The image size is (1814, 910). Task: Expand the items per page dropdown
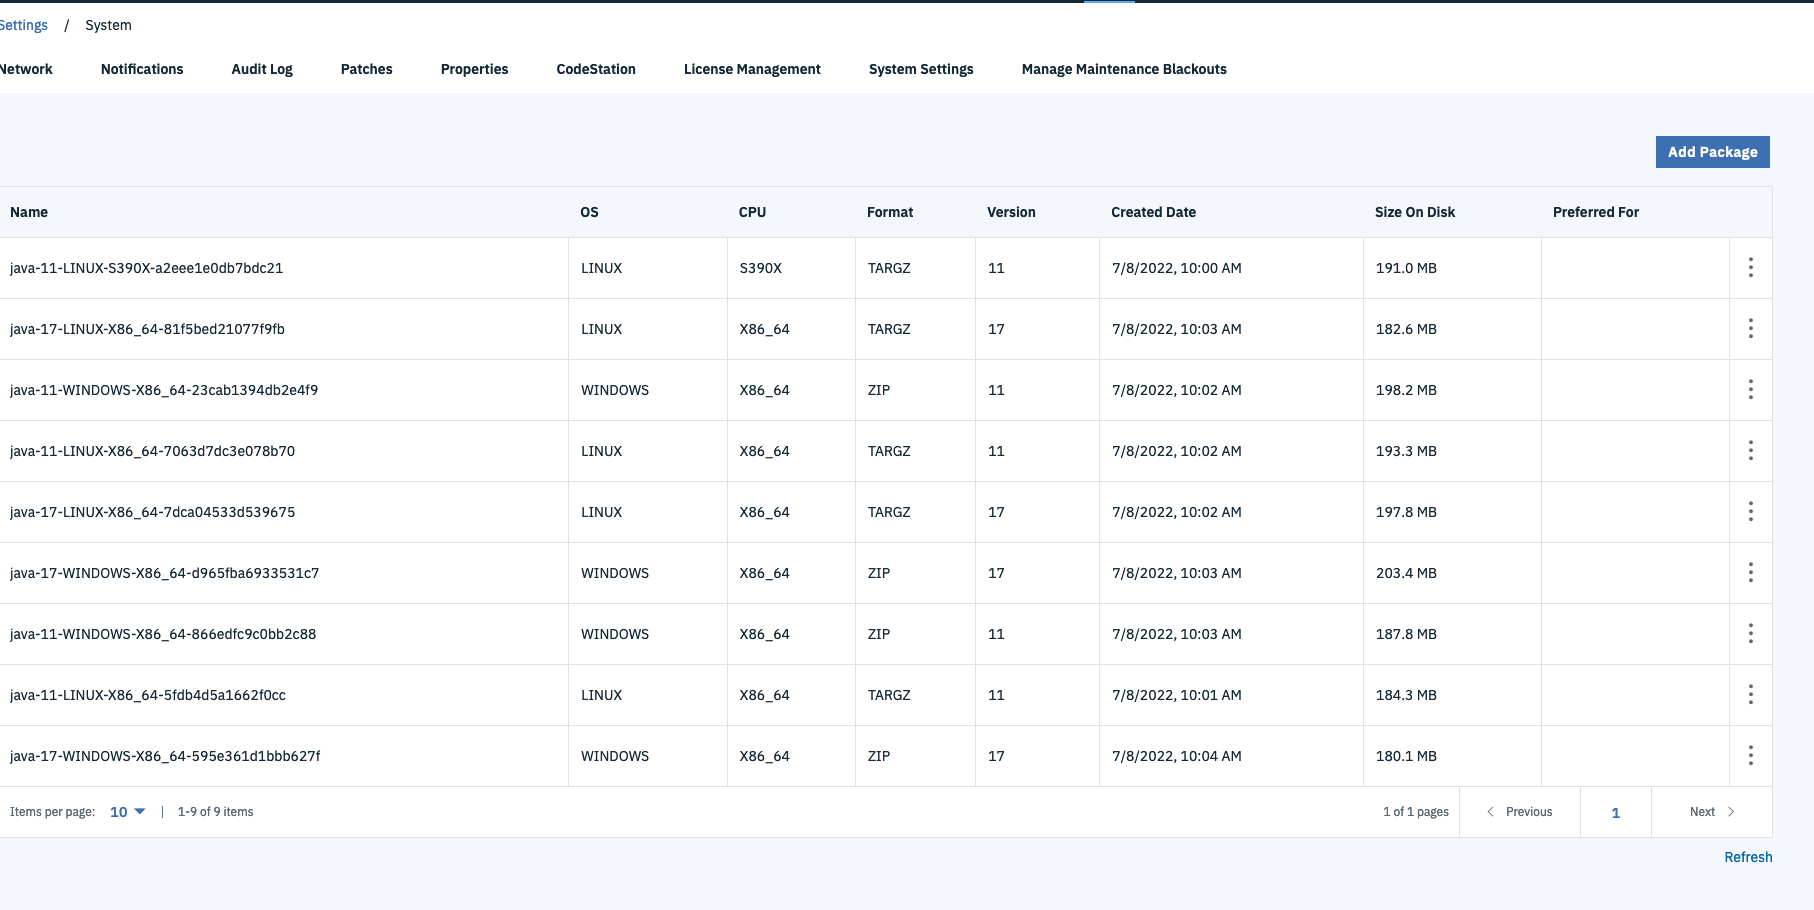click(127, 812)
